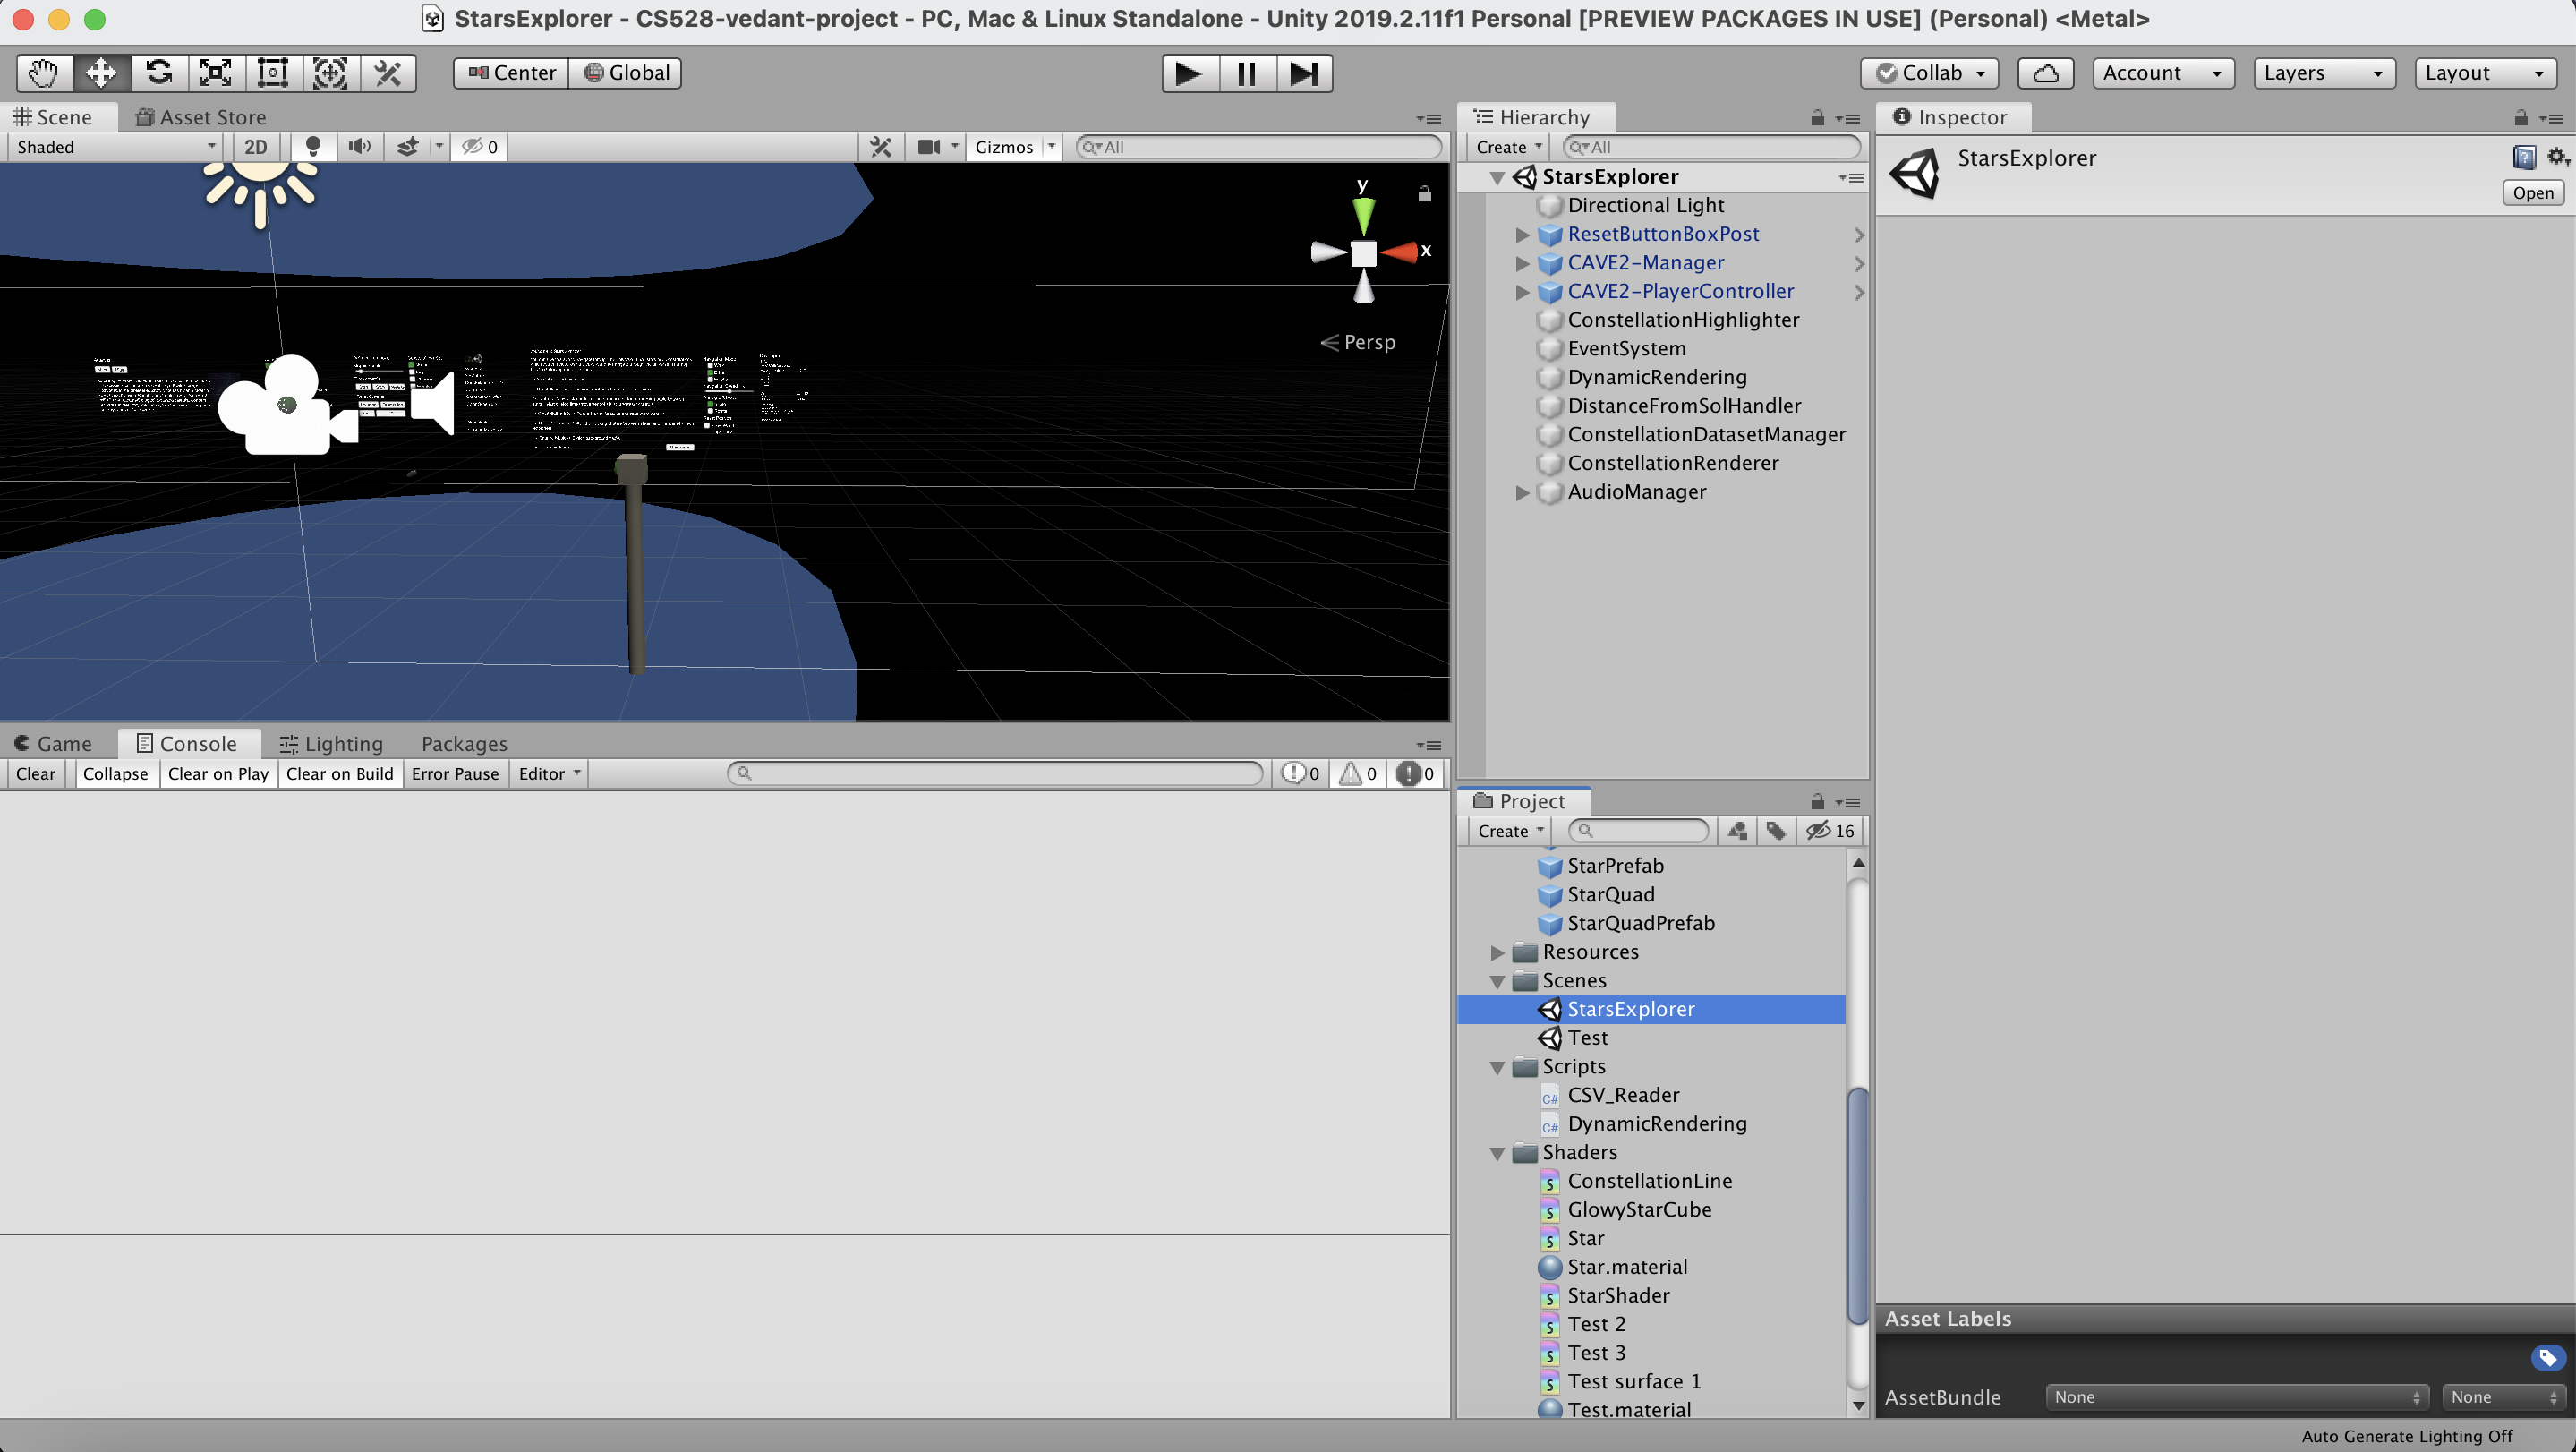
Task: Toggle Error Pause in console
Action: point(455,774)
